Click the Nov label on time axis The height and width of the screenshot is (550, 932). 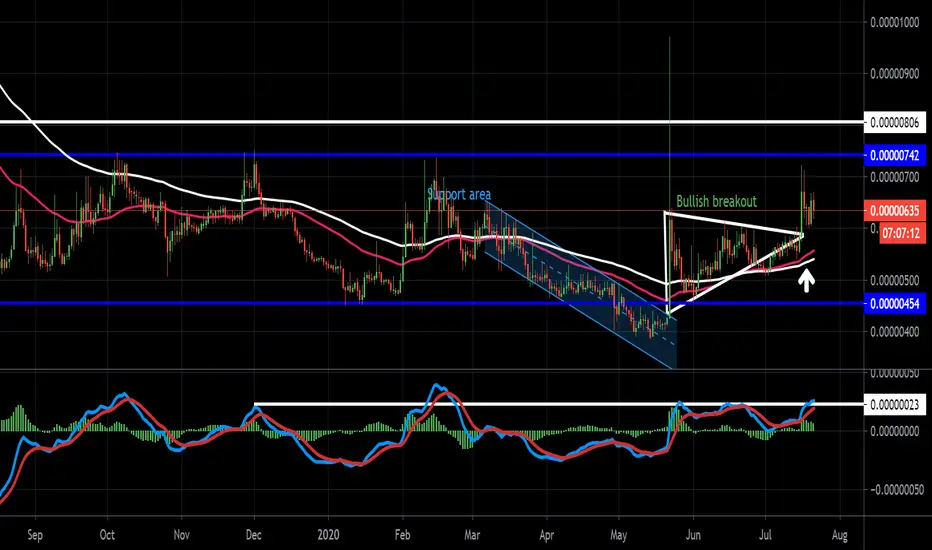coord(181,535)
